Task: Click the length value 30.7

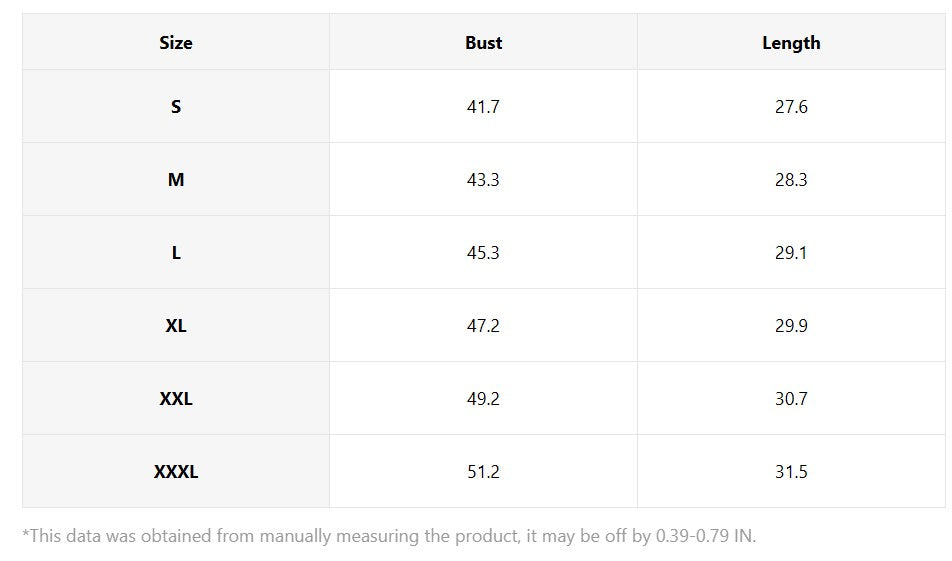Action: tap(791, 398)
